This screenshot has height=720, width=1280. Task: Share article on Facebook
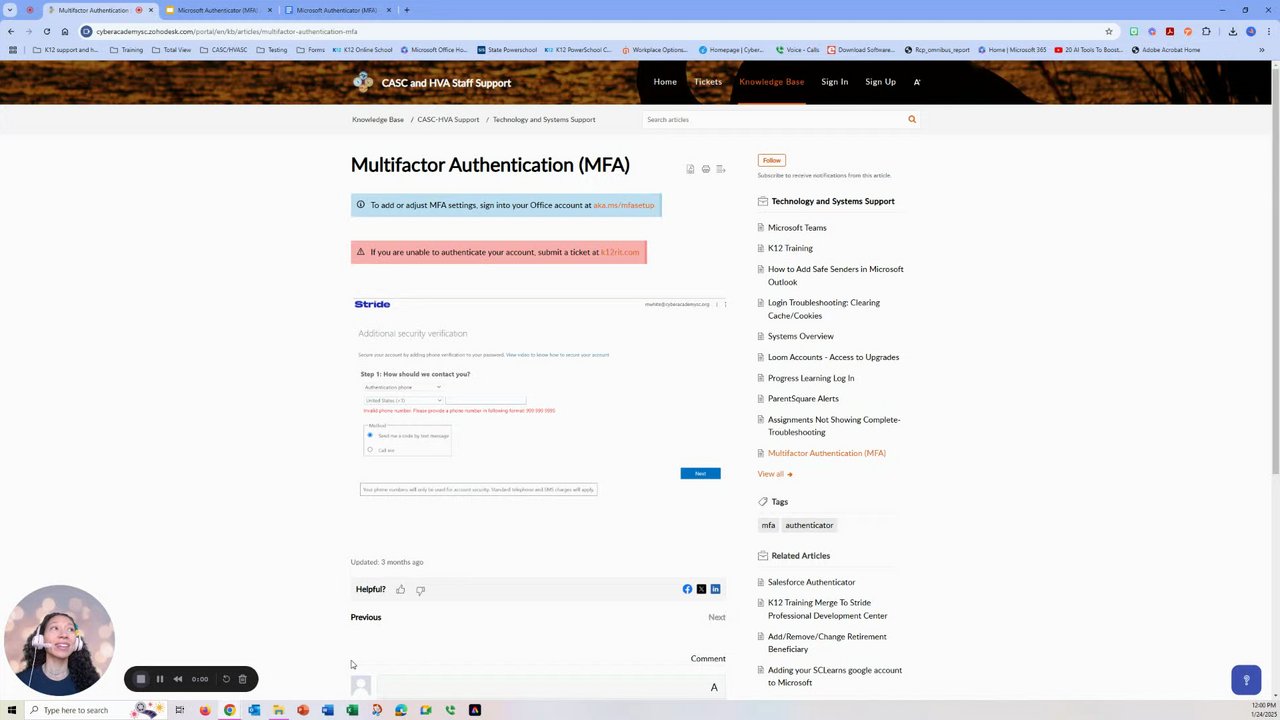click(x=687, y=589)
